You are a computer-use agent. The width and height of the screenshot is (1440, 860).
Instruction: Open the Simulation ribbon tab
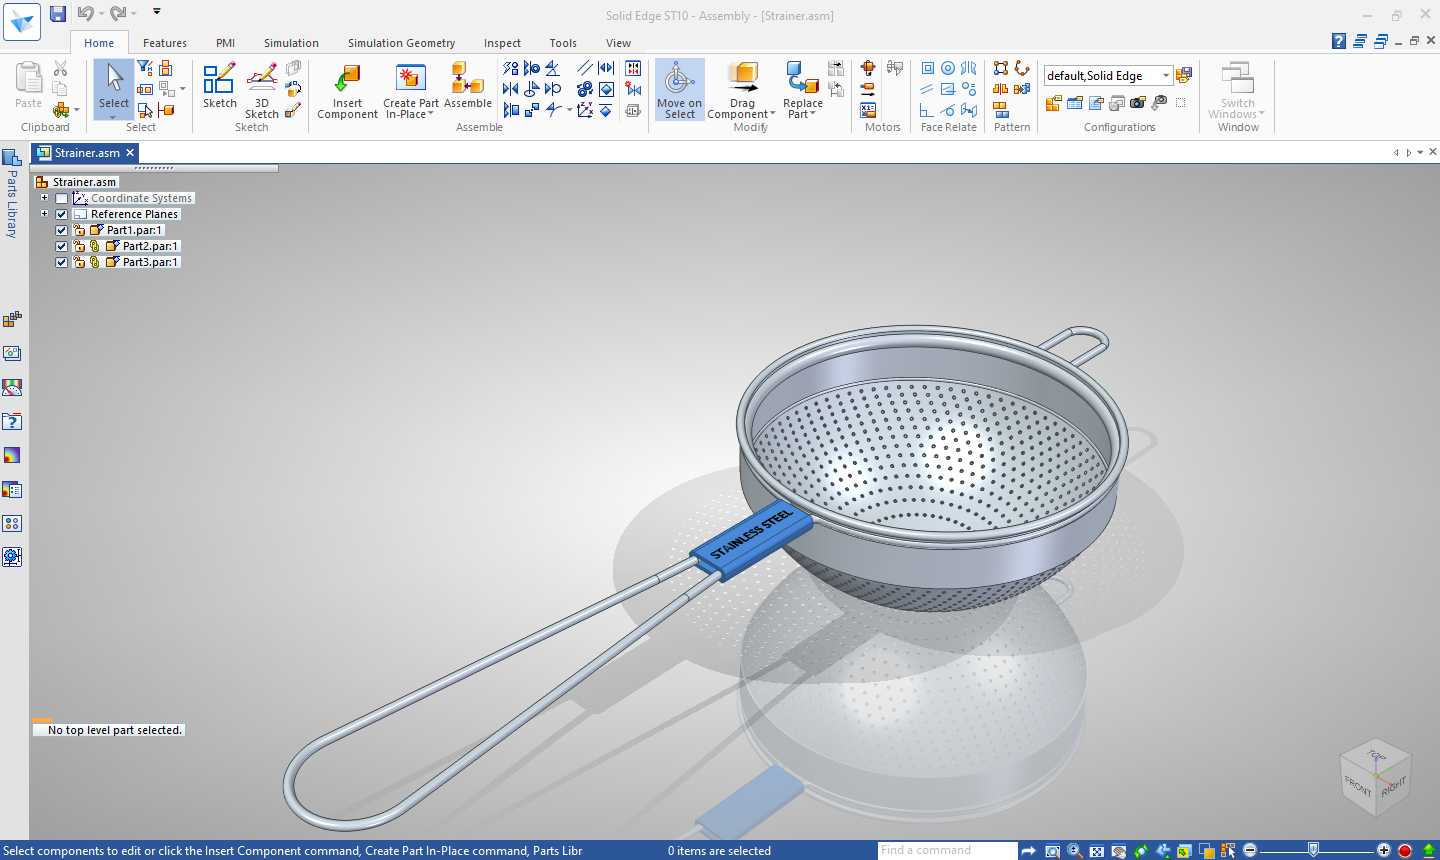pyautogui.click(x=291, y=43)
